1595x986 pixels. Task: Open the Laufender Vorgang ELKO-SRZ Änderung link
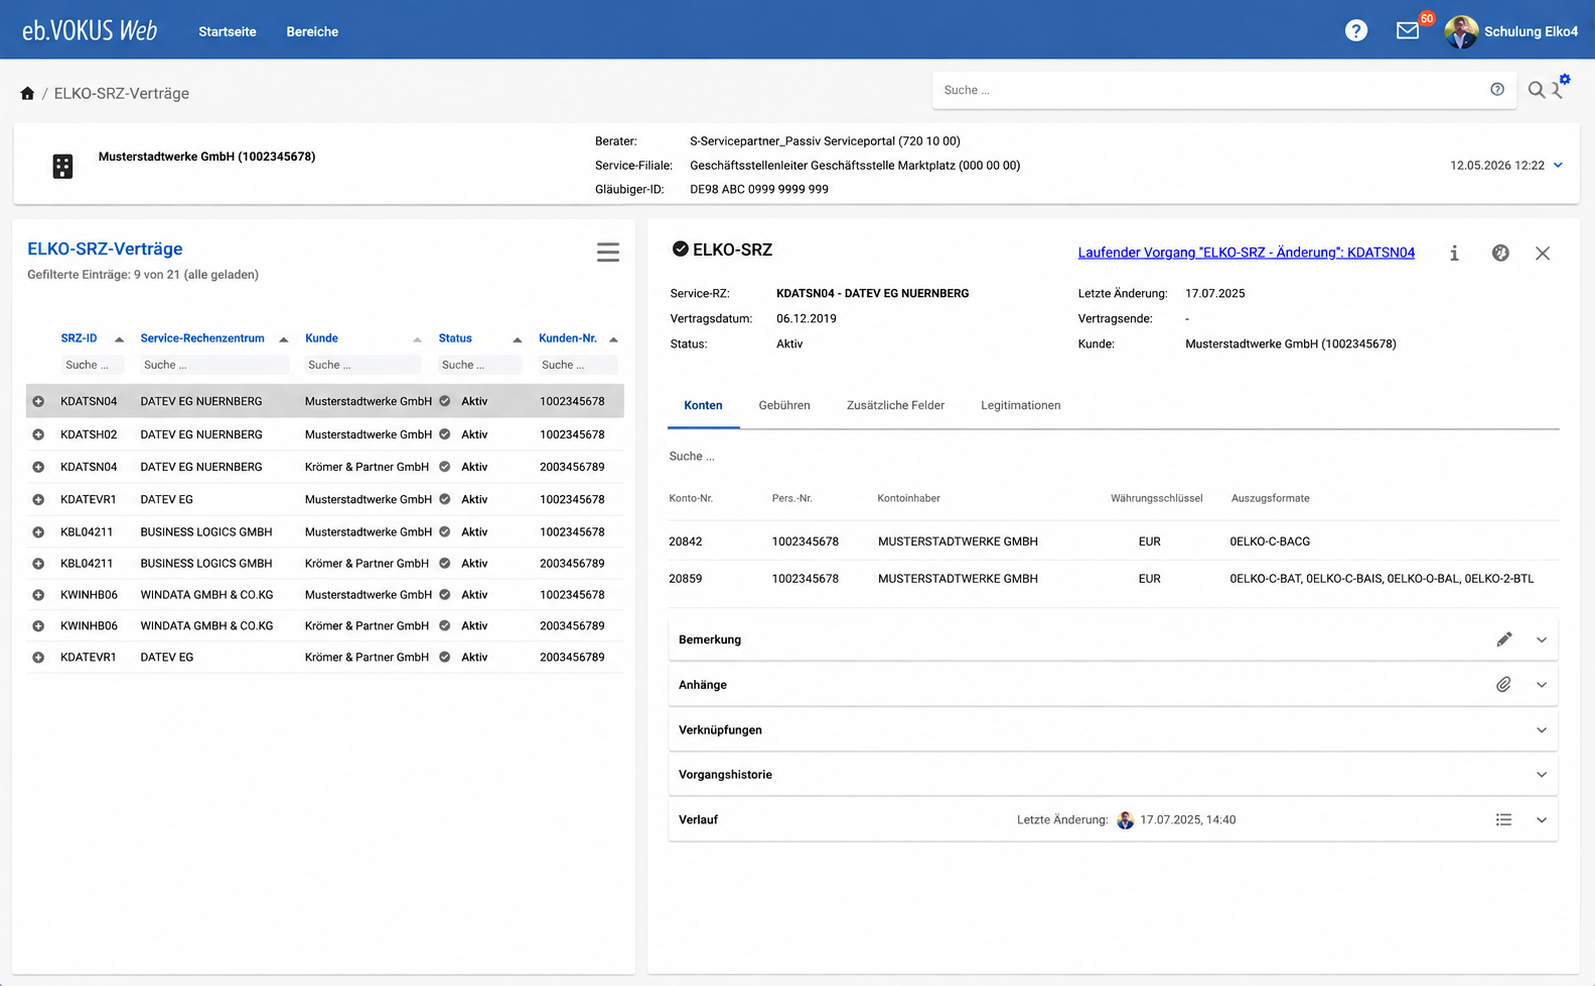[1246, 252]
